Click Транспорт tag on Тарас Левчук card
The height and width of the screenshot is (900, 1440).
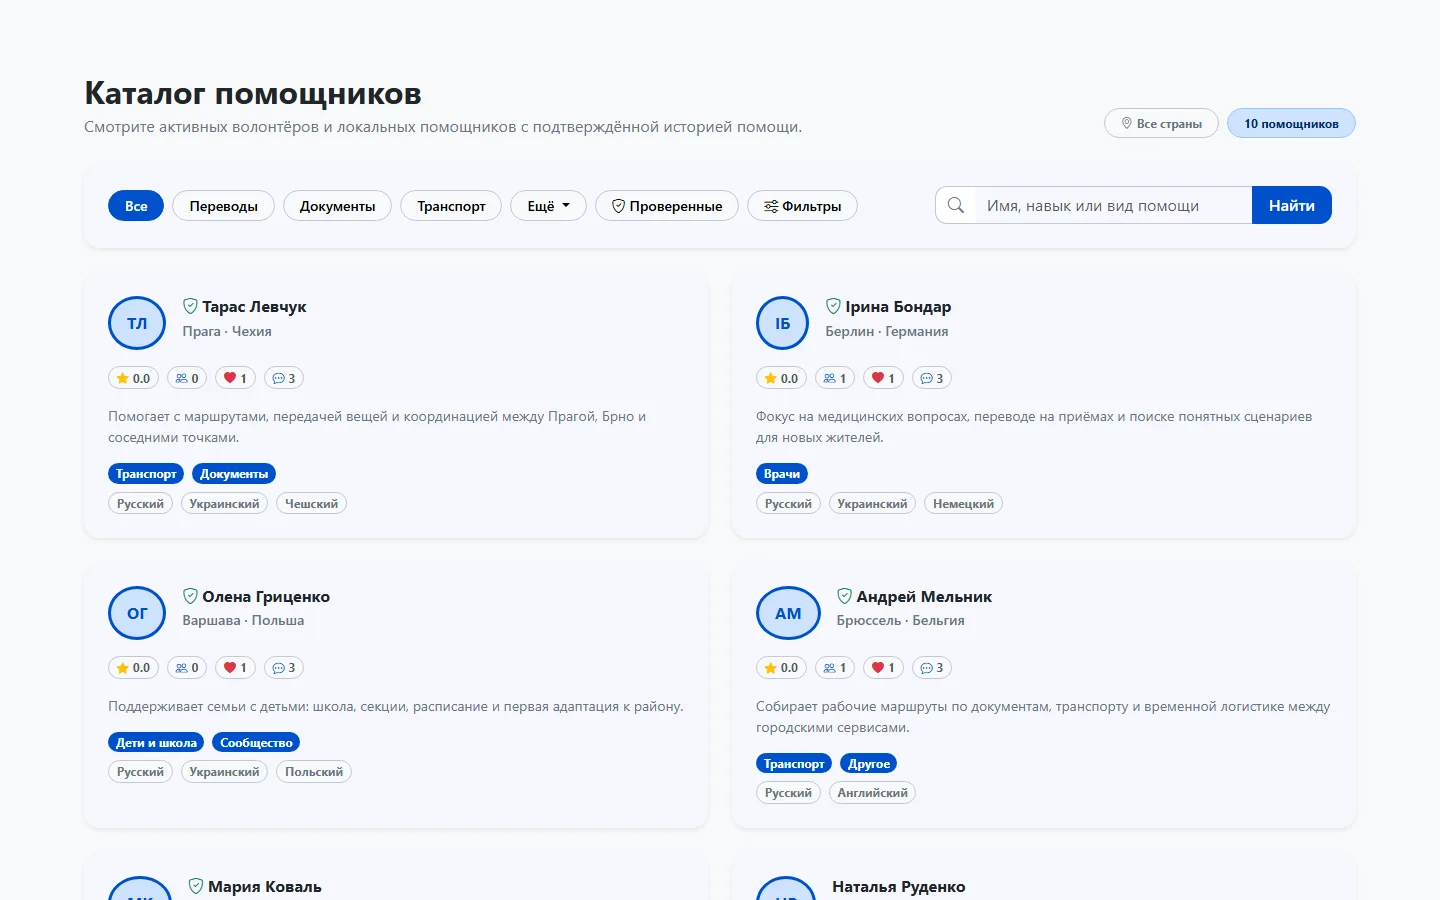click(146, 474)
